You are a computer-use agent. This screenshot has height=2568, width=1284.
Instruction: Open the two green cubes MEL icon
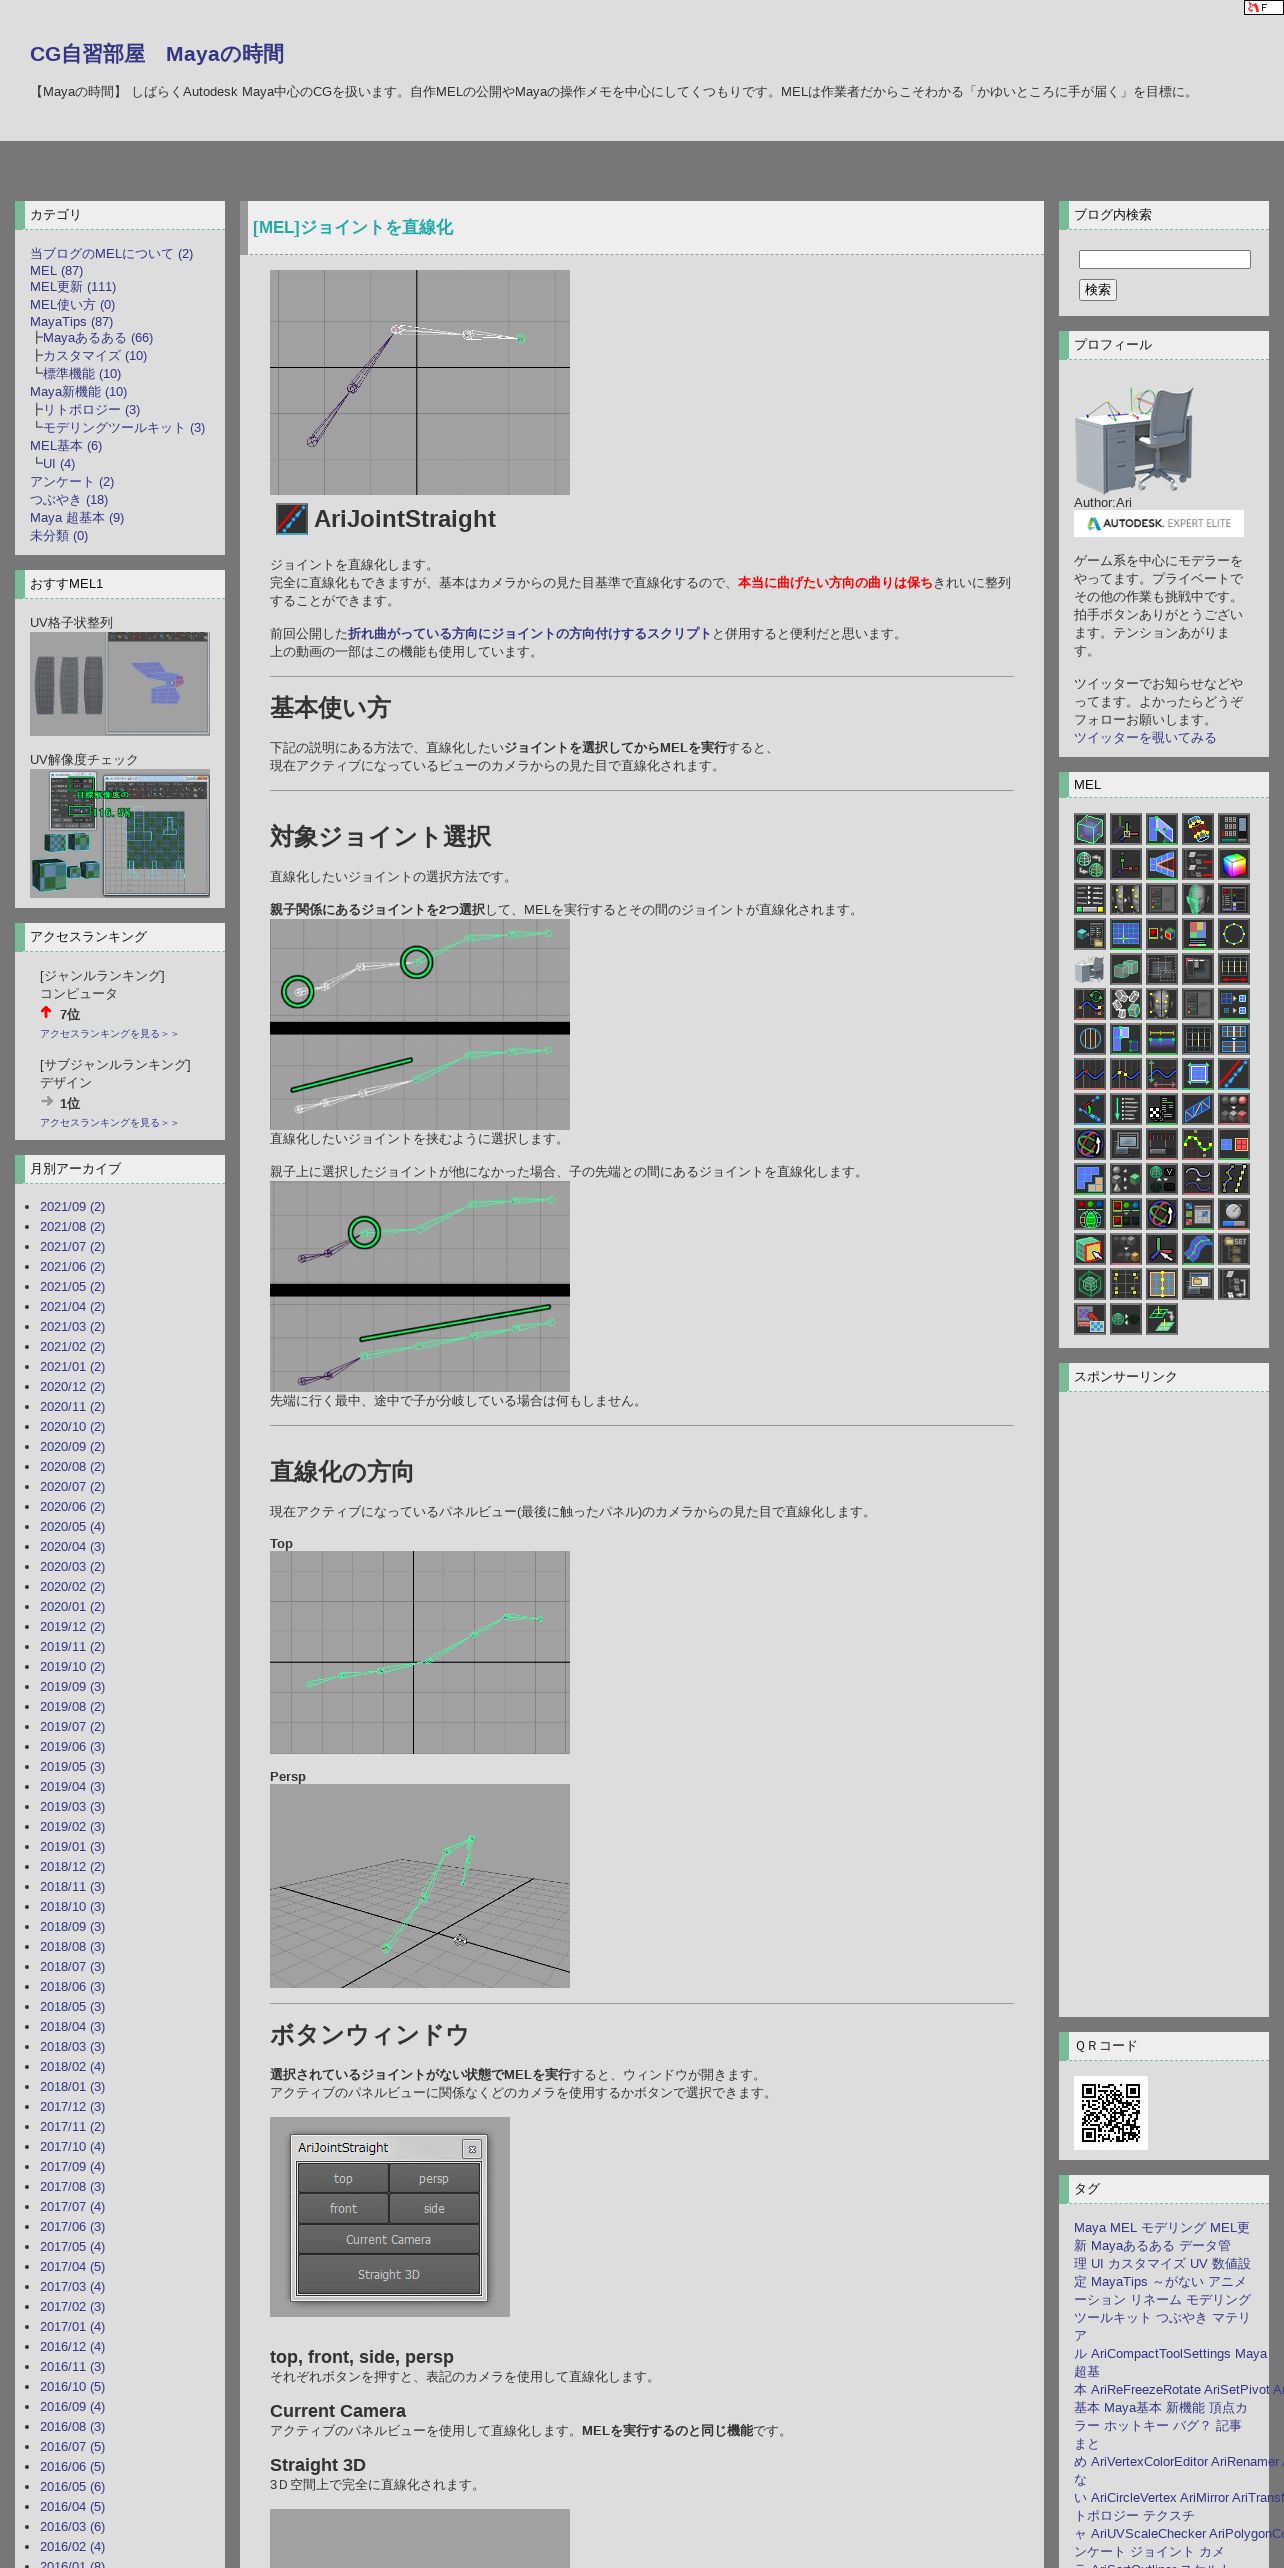pos(1126,969)
